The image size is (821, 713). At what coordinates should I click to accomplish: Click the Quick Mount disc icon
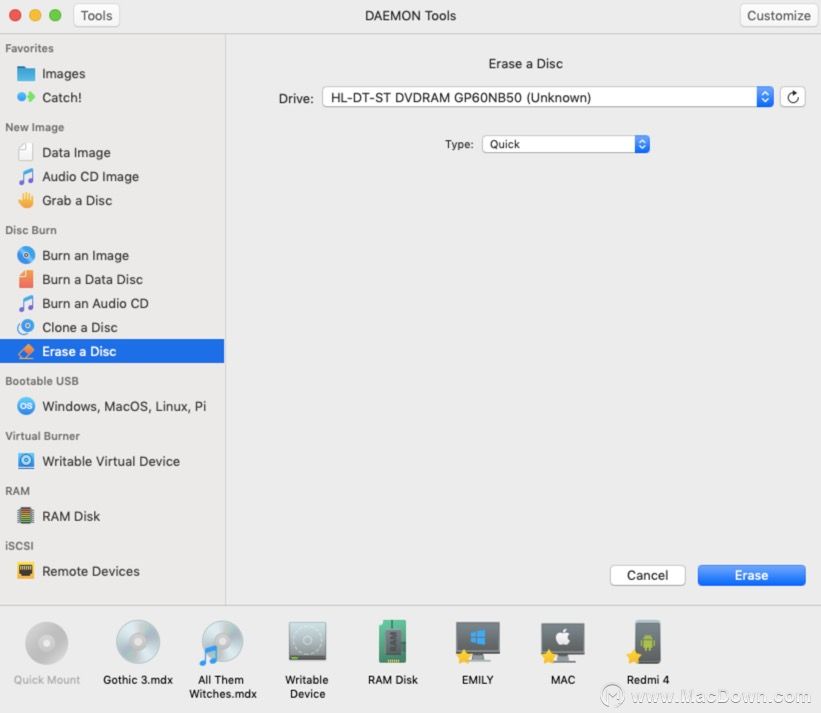pos(47,643)
